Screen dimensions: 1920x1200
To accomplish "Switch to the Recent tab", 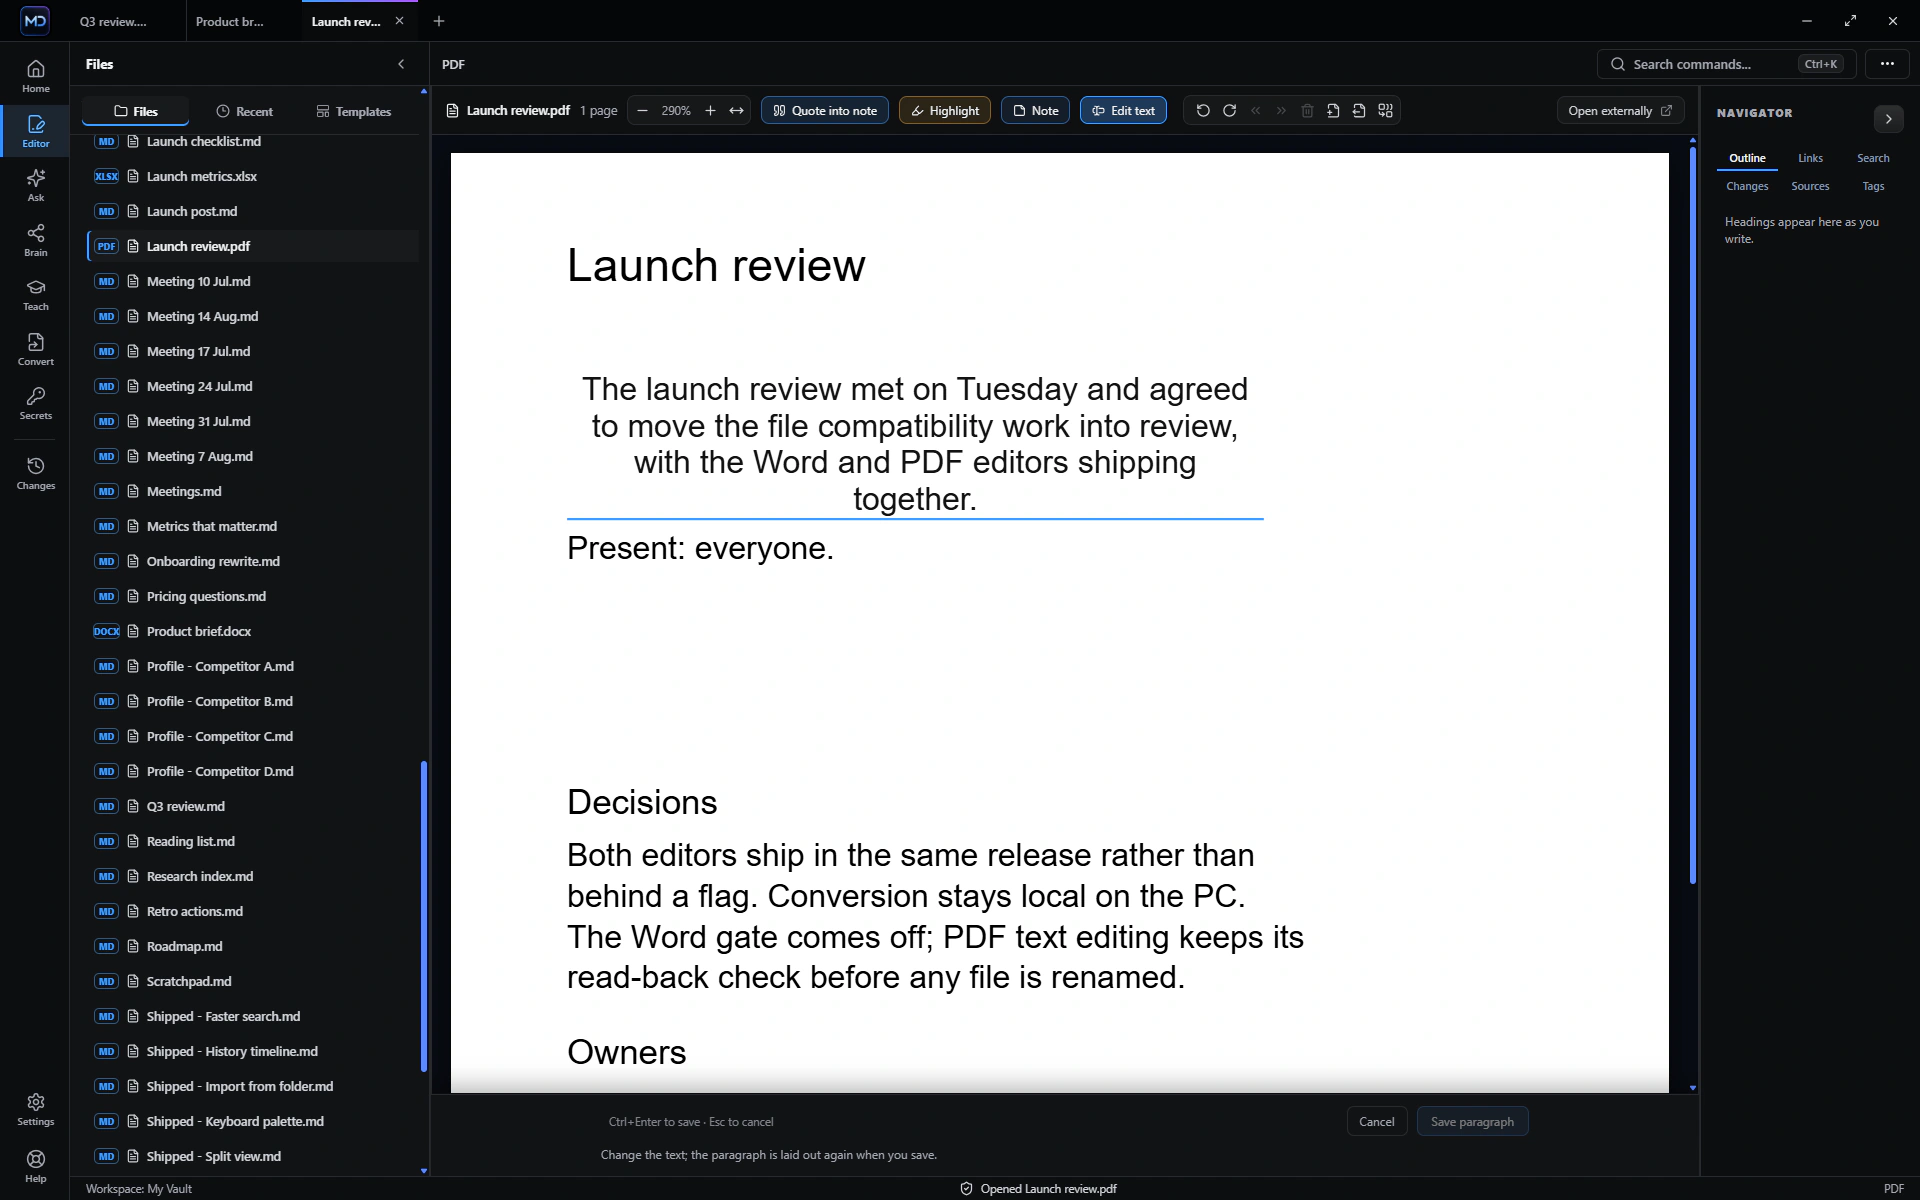I will [x=244, y=112].
